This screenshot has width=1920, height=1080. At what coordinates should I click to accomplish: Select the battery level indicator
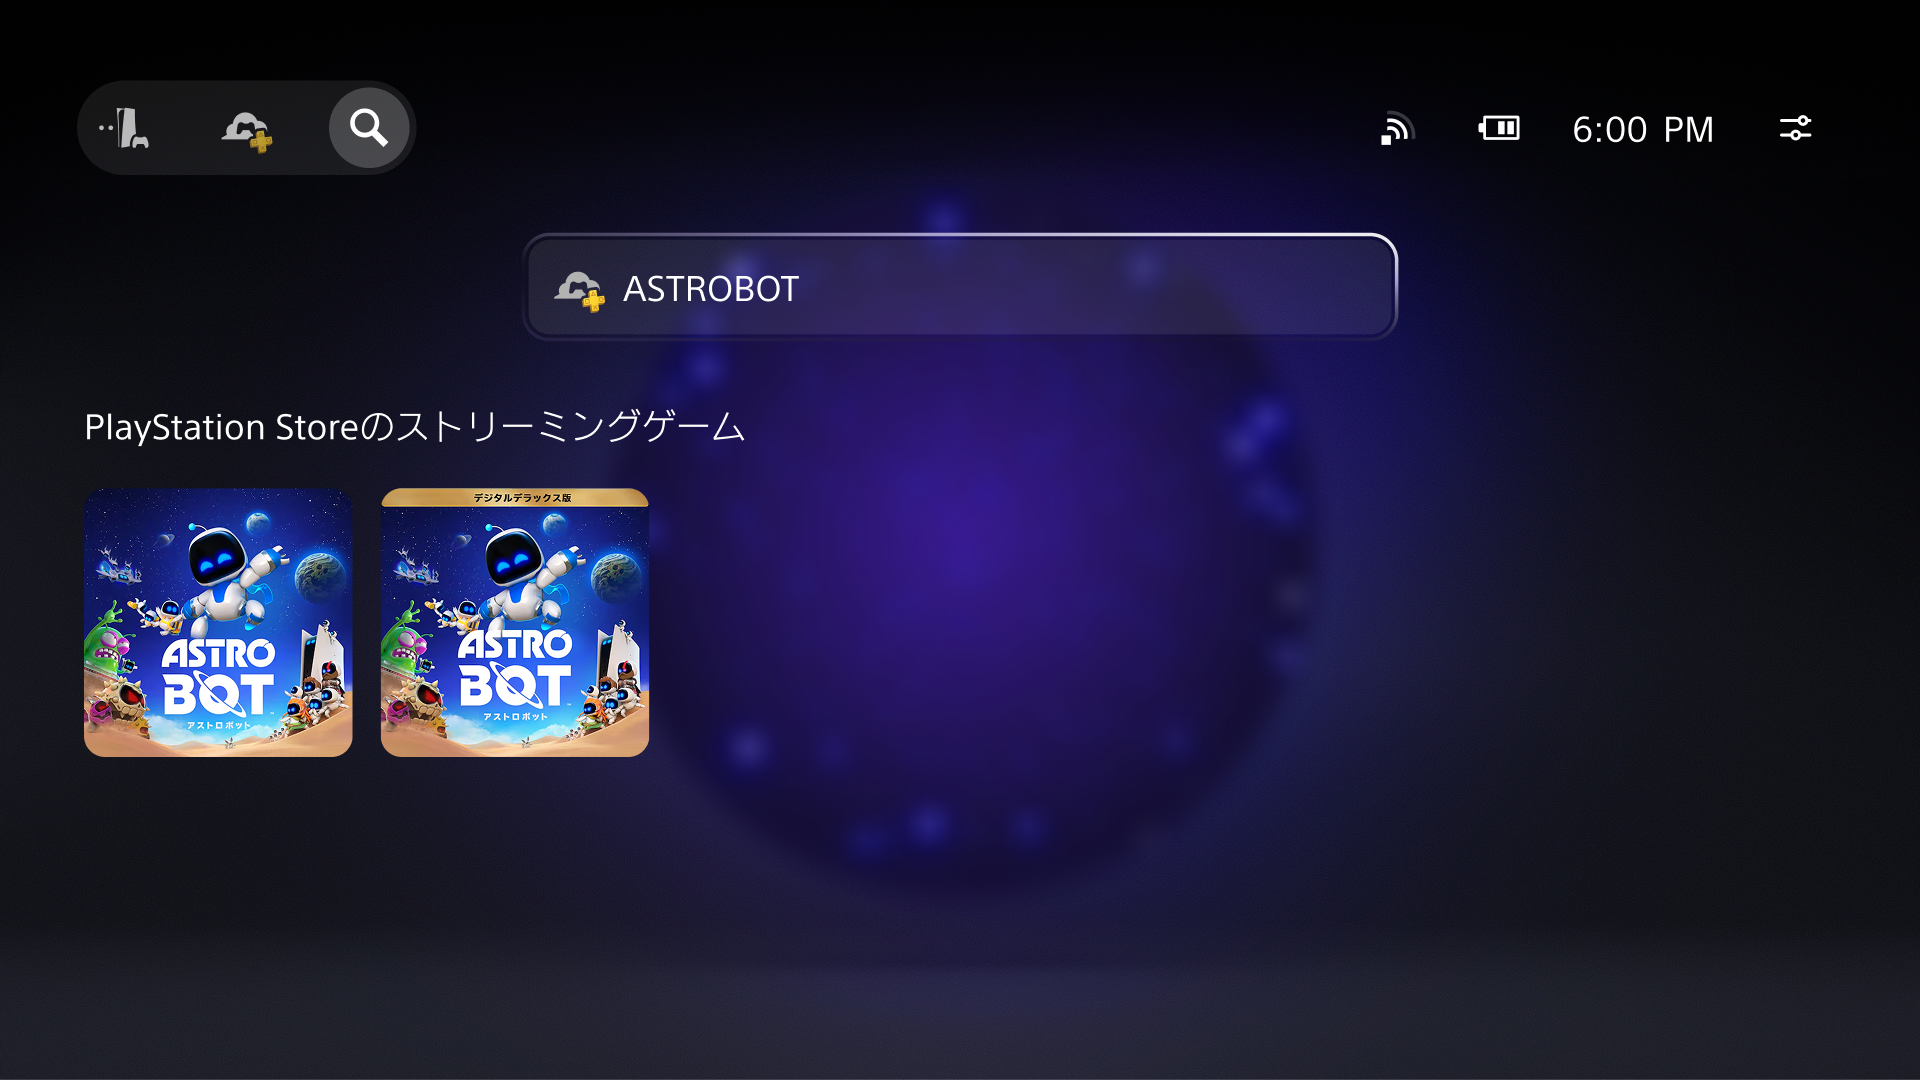[1499, 128]
